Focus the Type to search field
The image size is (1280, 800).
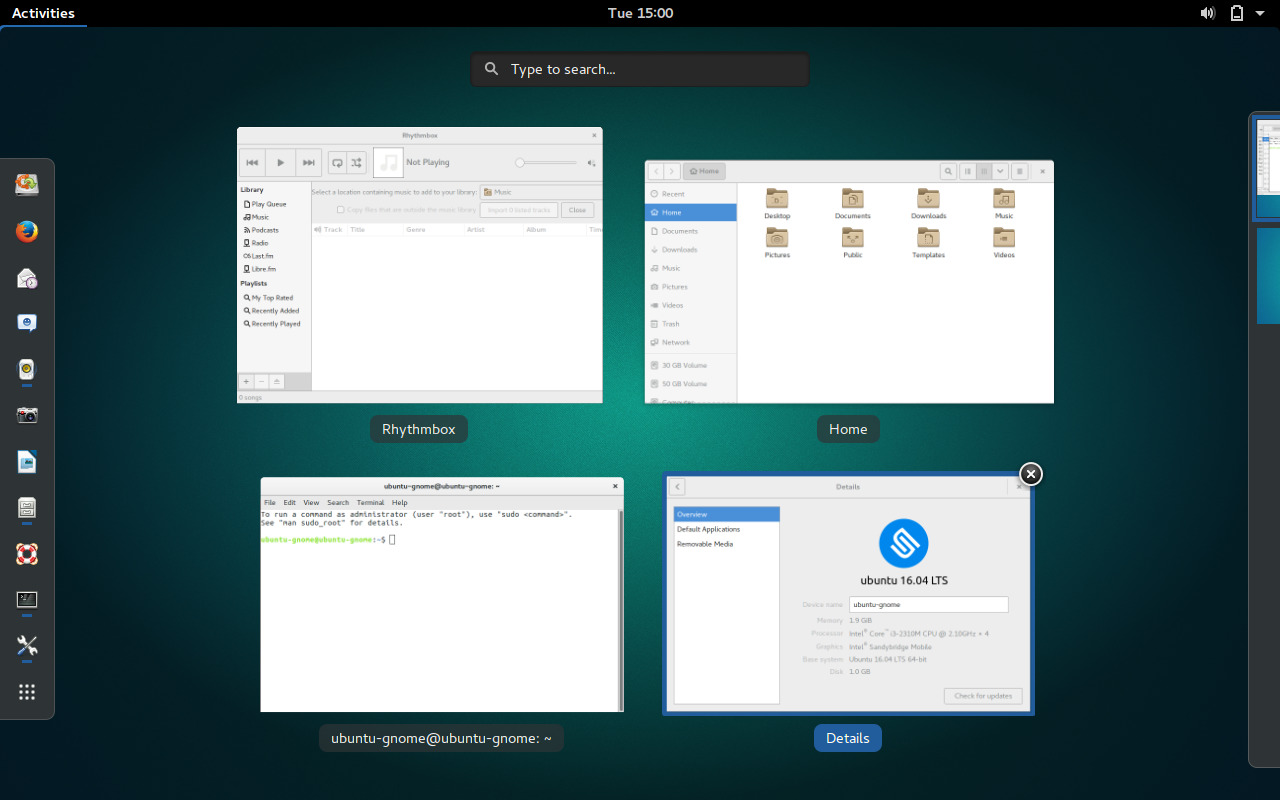pyautogui.click(x=640, y=69)
